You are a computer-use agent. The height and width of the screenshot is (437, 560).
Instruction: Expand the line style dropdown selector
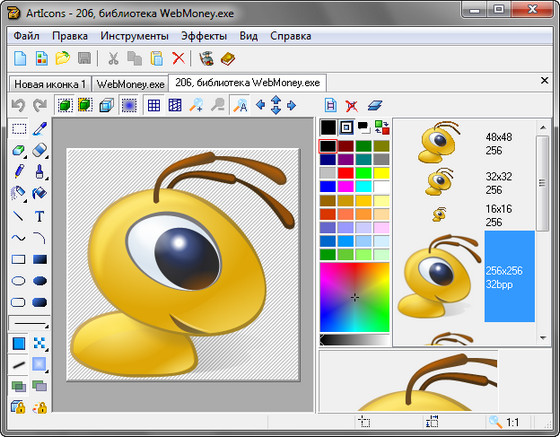(29, 323)
